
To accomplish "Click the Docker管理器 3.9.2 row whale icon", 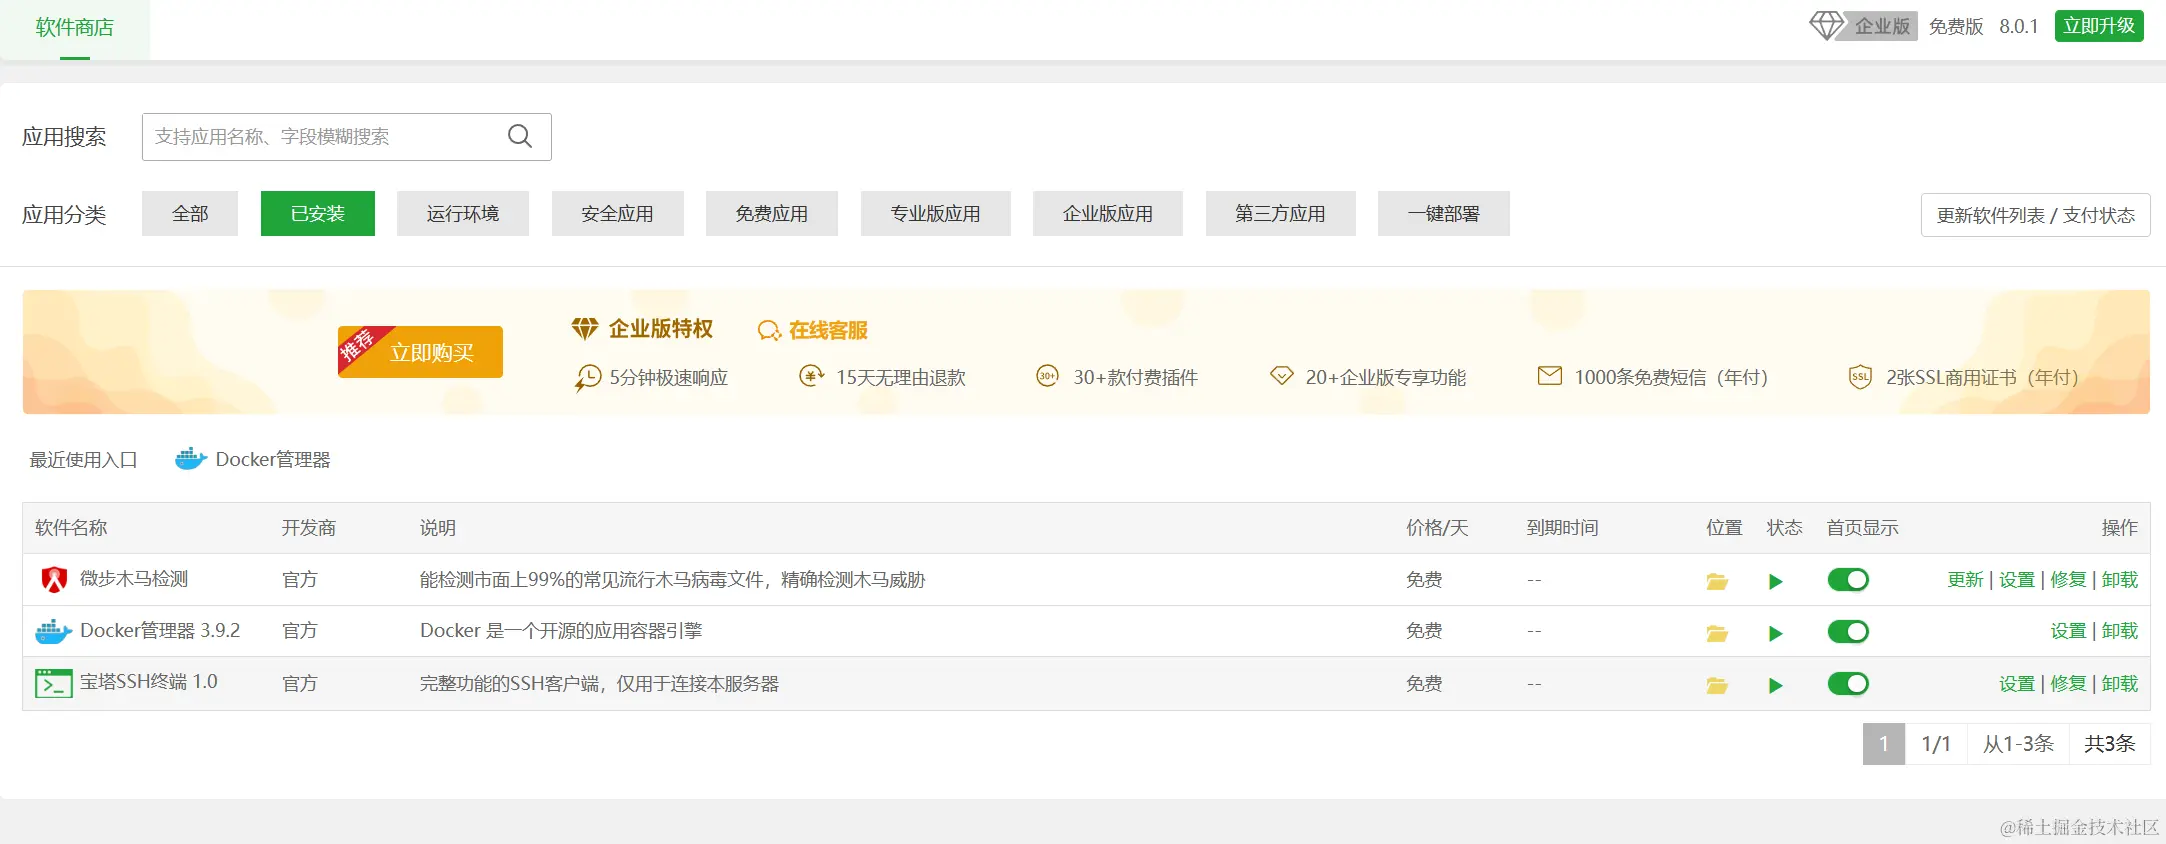I will coord(53,631).
